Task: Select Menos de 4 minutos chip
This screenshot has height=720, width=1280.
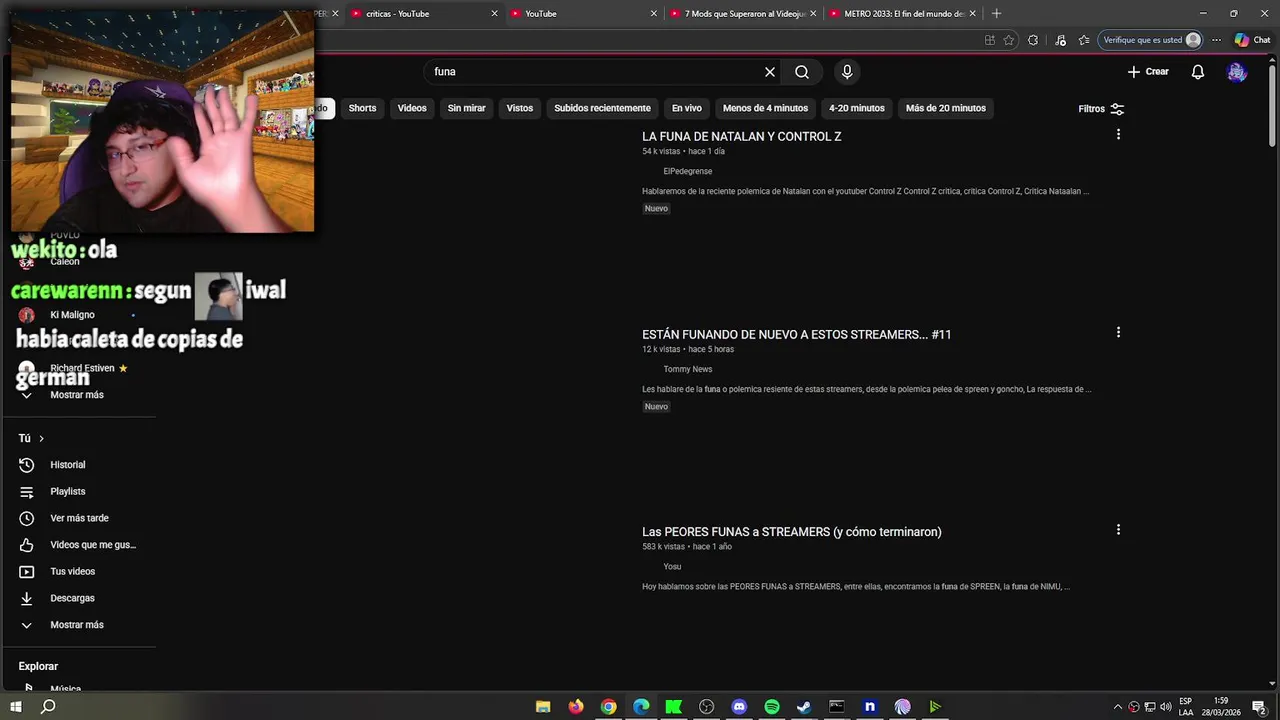Action: pyautogui.click(x=765, y=108)
